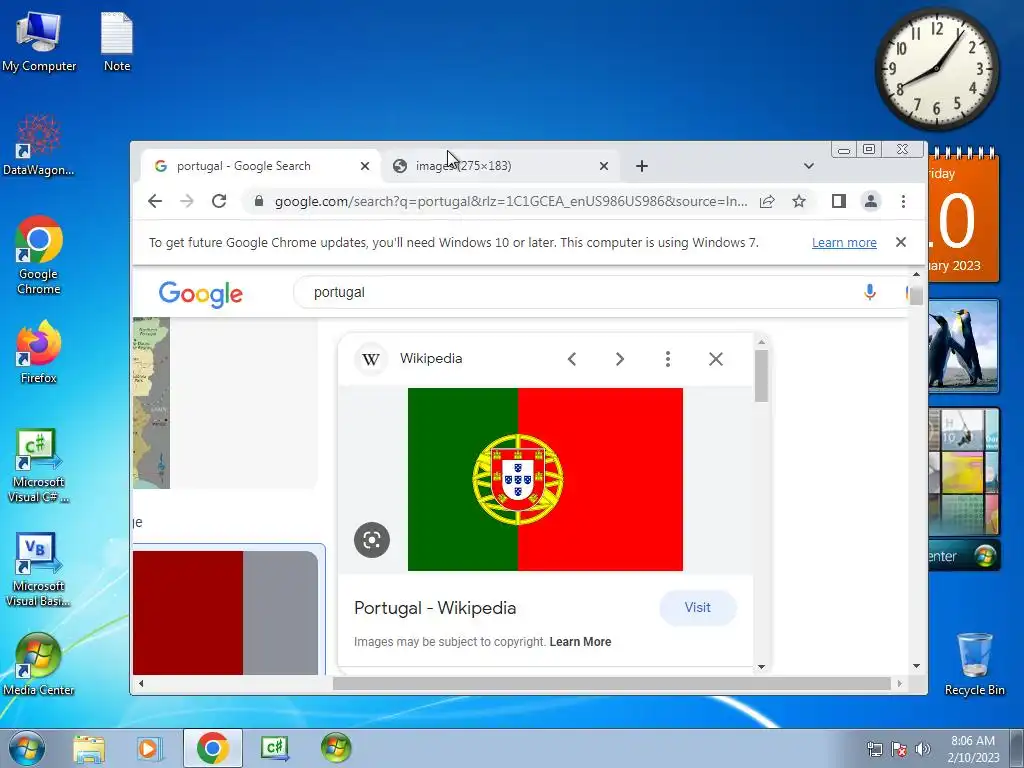
Task: Click the page horizontal scrollbar thumb
Action: [612, 683]
